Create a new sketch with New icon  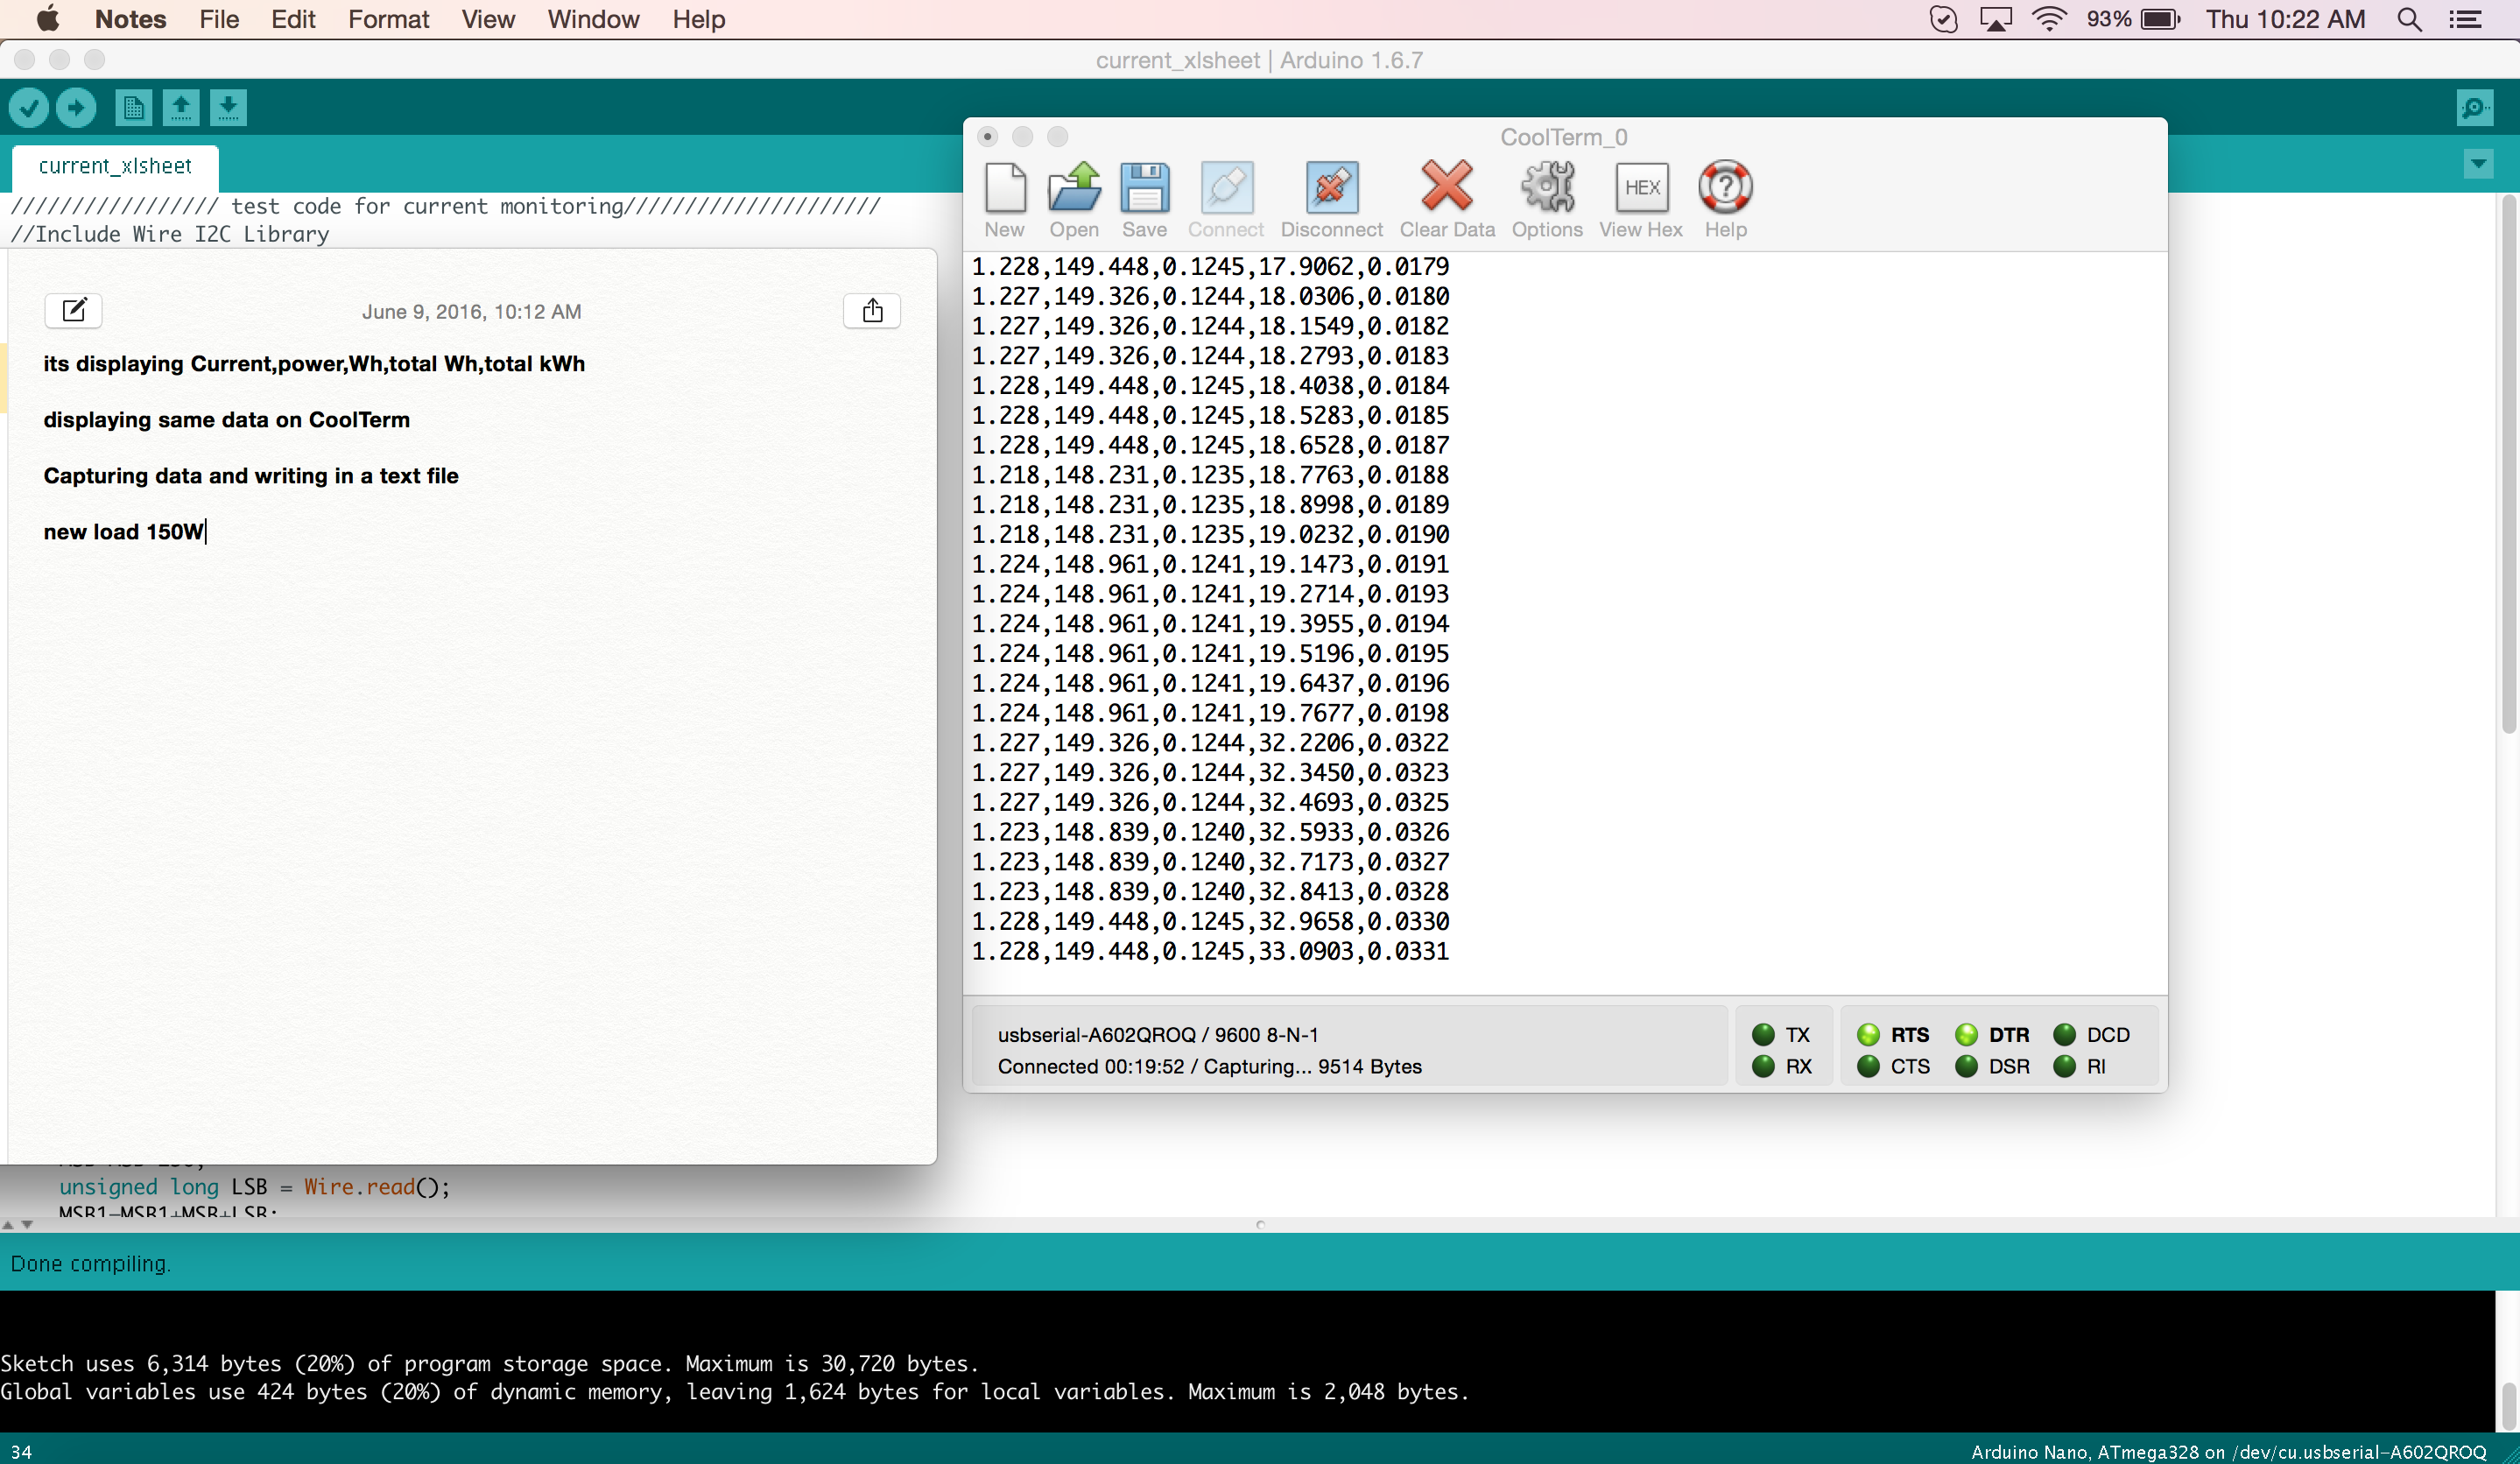click(x=133, y=107)
